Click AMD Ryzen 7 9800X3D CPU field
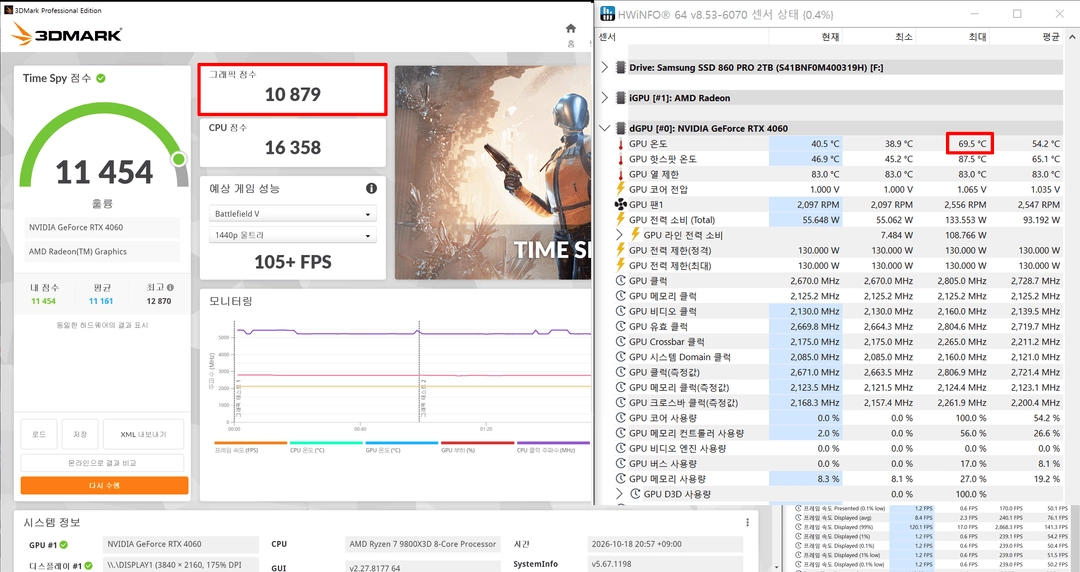Image resolution: width=1080 pixels, height=572 pixels. pyautogui.click(x=424, y=544)
